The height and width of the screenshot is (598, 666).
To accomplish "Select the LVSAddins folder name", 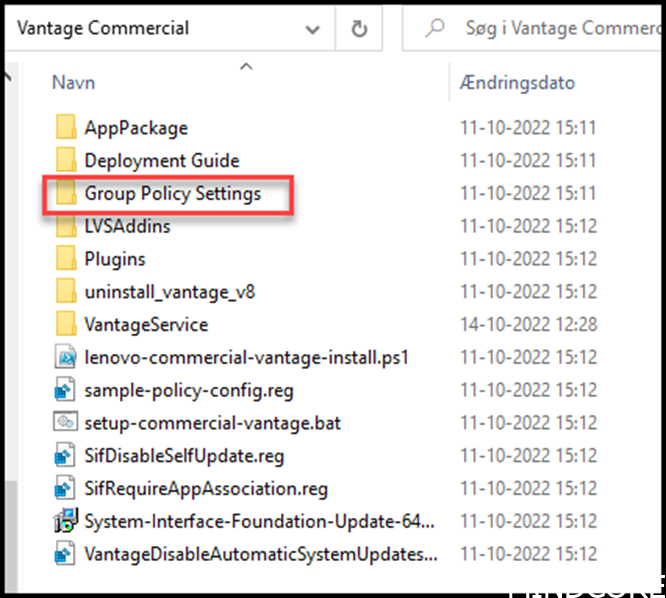I will 127,226.
